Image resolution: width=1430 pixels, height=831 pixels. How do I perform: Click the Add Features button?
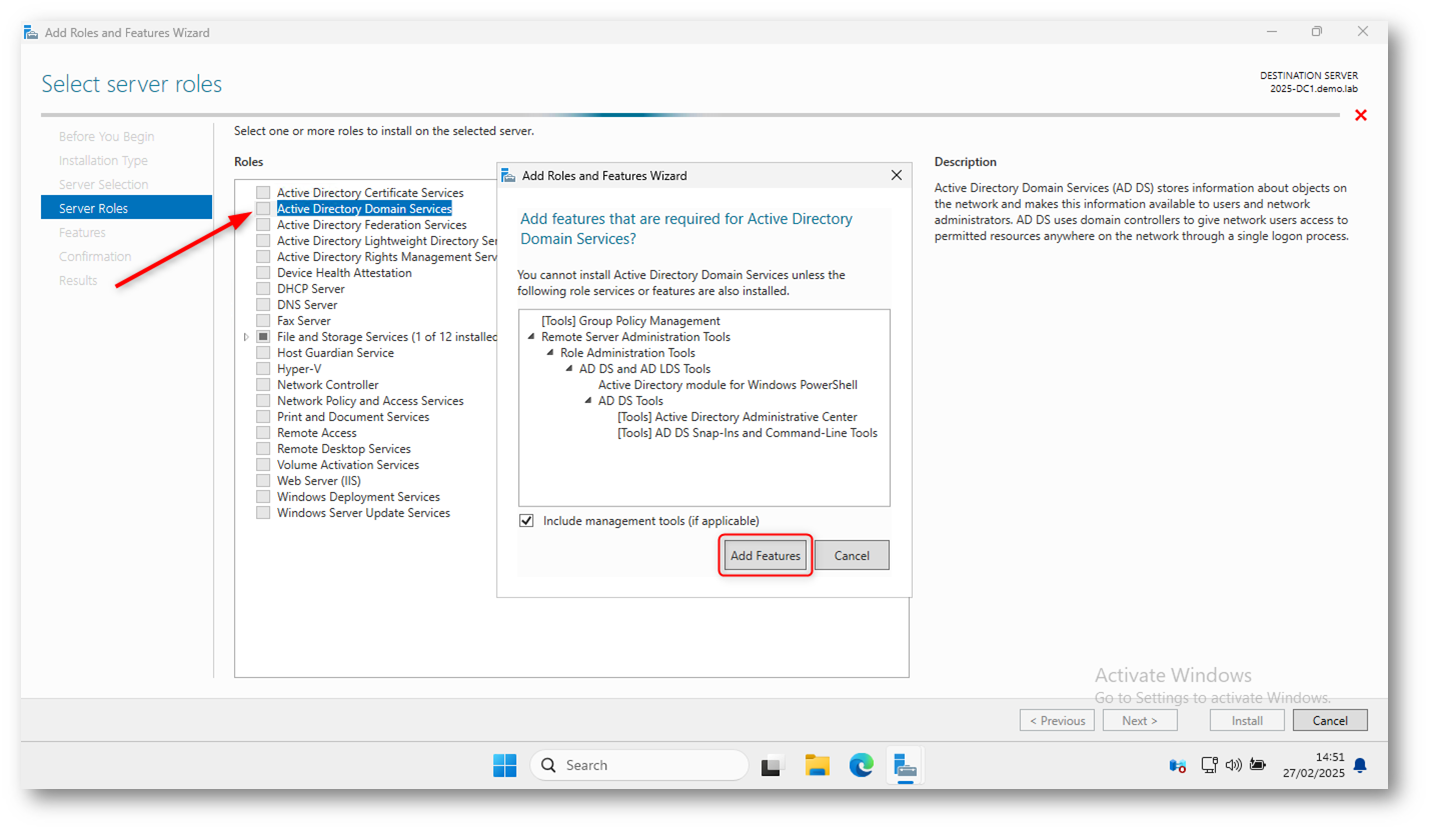[765, 555]
